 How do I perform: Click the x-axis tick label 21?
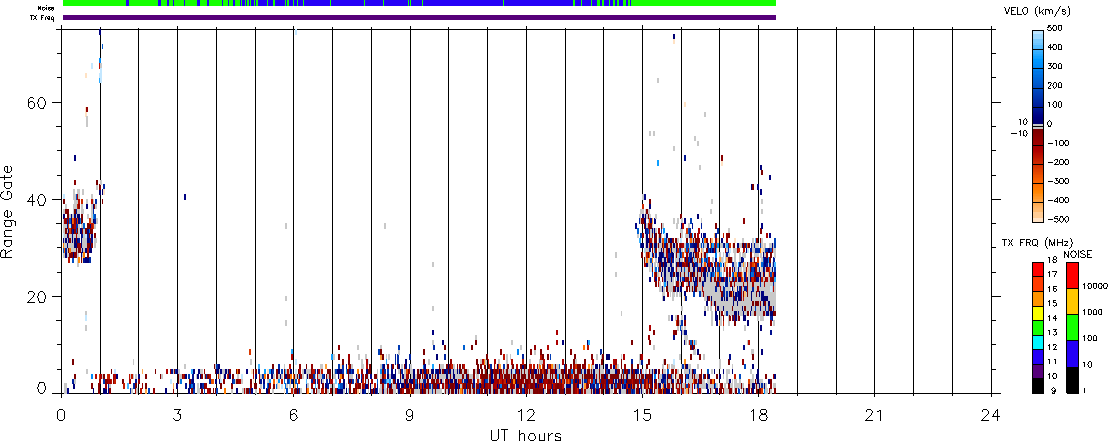(x=875, y=414)
